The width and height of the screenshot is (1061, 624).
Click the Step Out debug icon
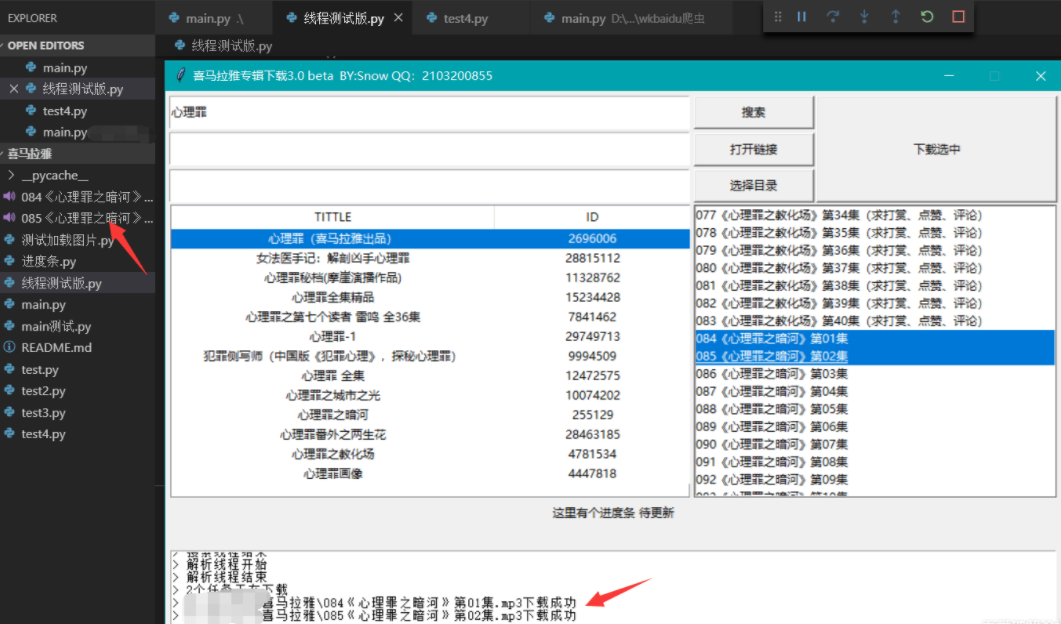point(895,17)
